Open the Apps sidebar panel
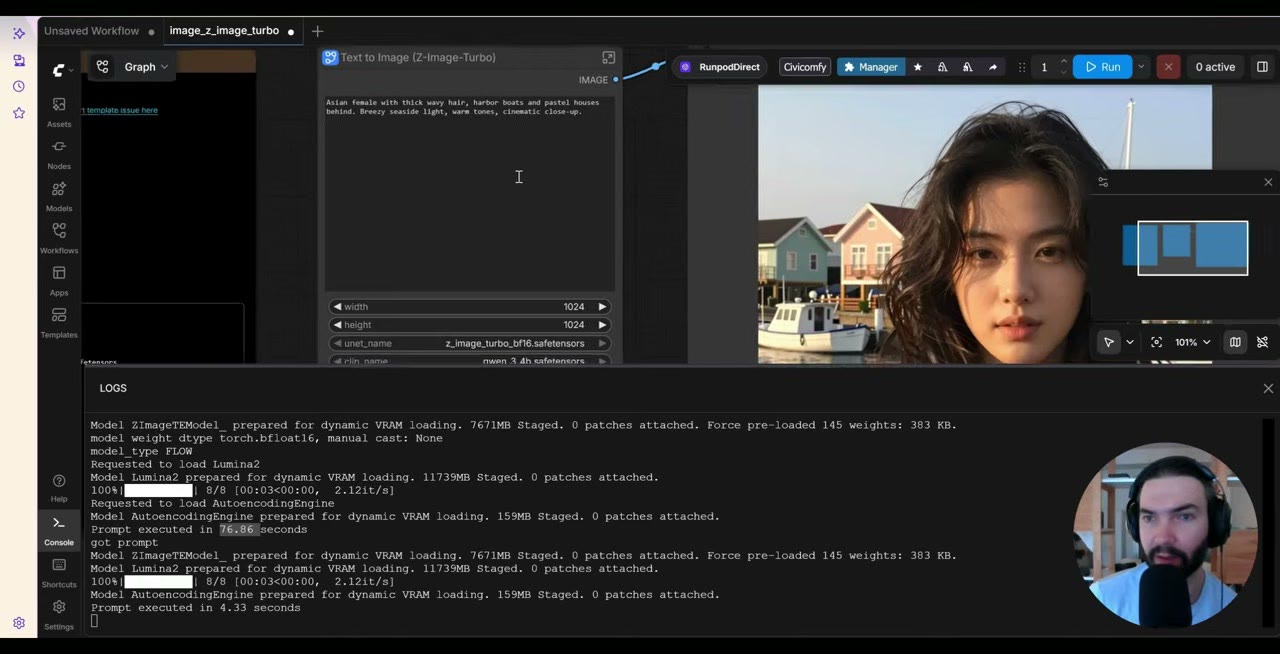The height and width of the screenshot is (654, 1280). (59, 280)
